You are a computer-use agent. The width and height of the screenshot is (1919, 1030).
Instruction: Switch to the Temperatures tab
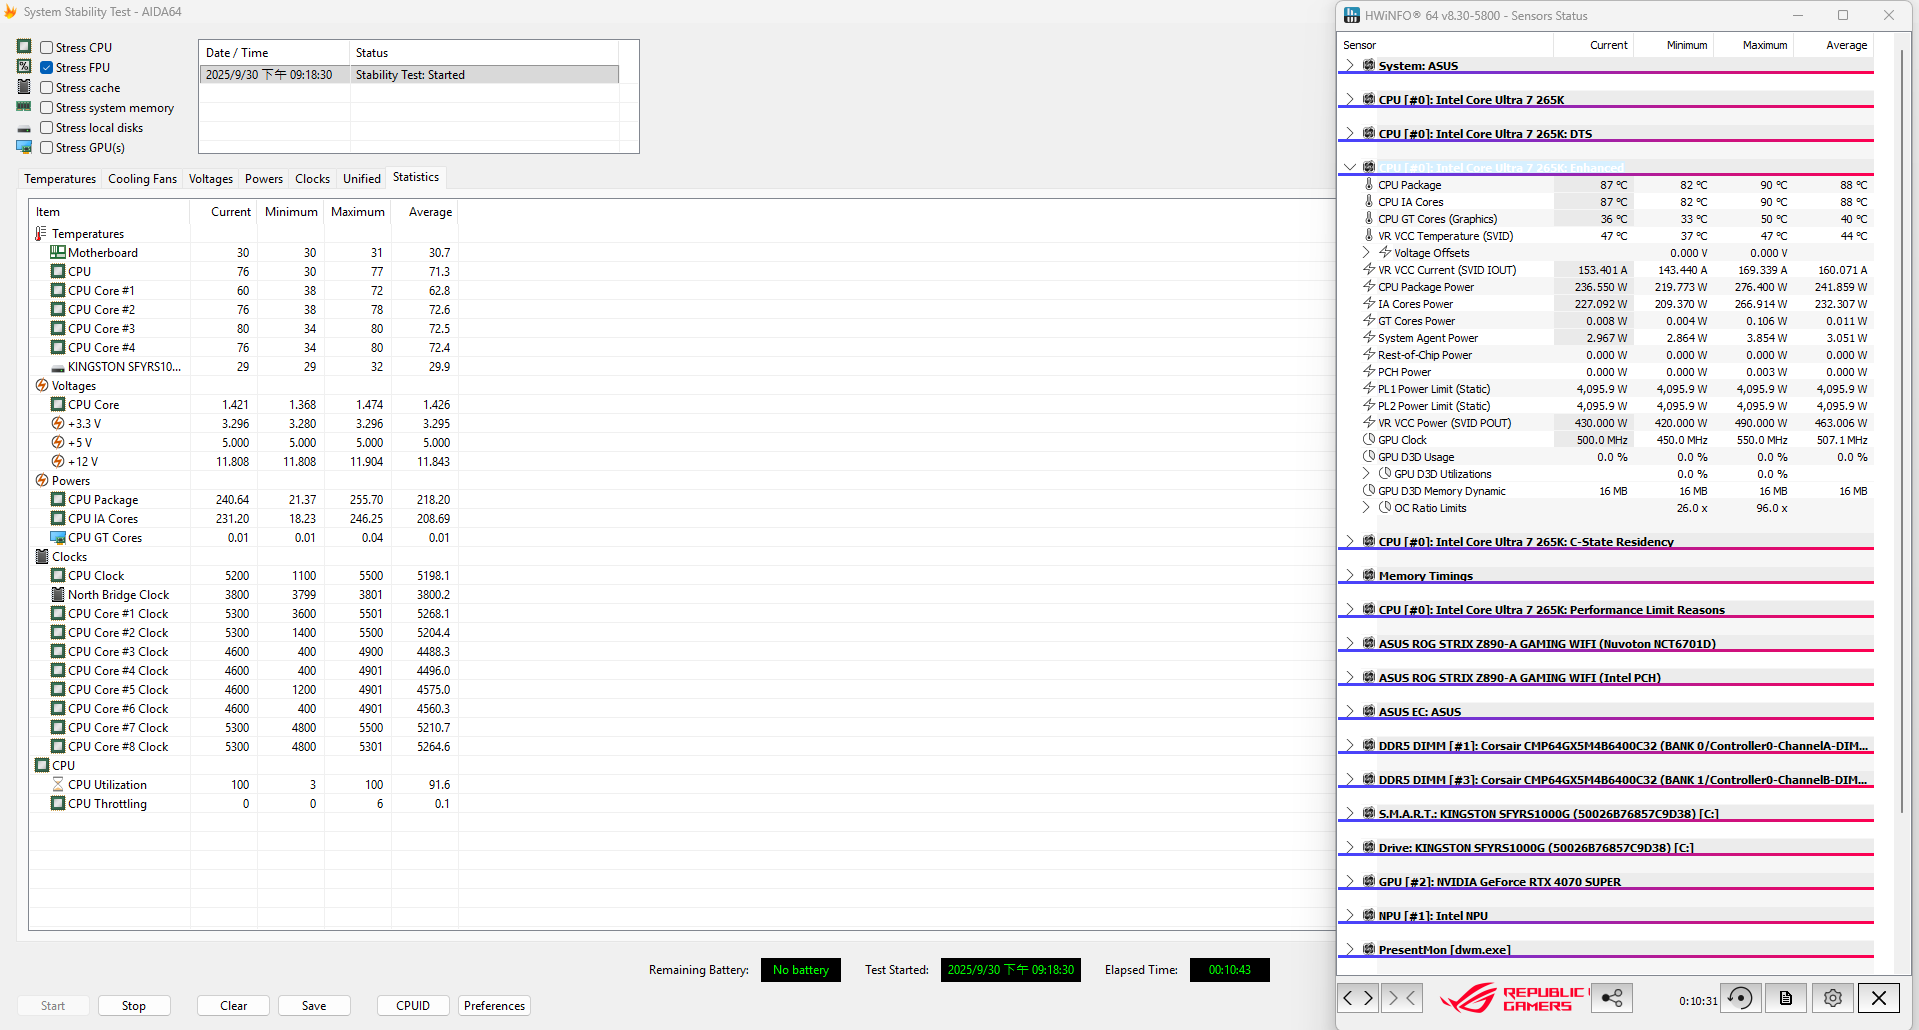pyautogui.click(x=60, y=179)
